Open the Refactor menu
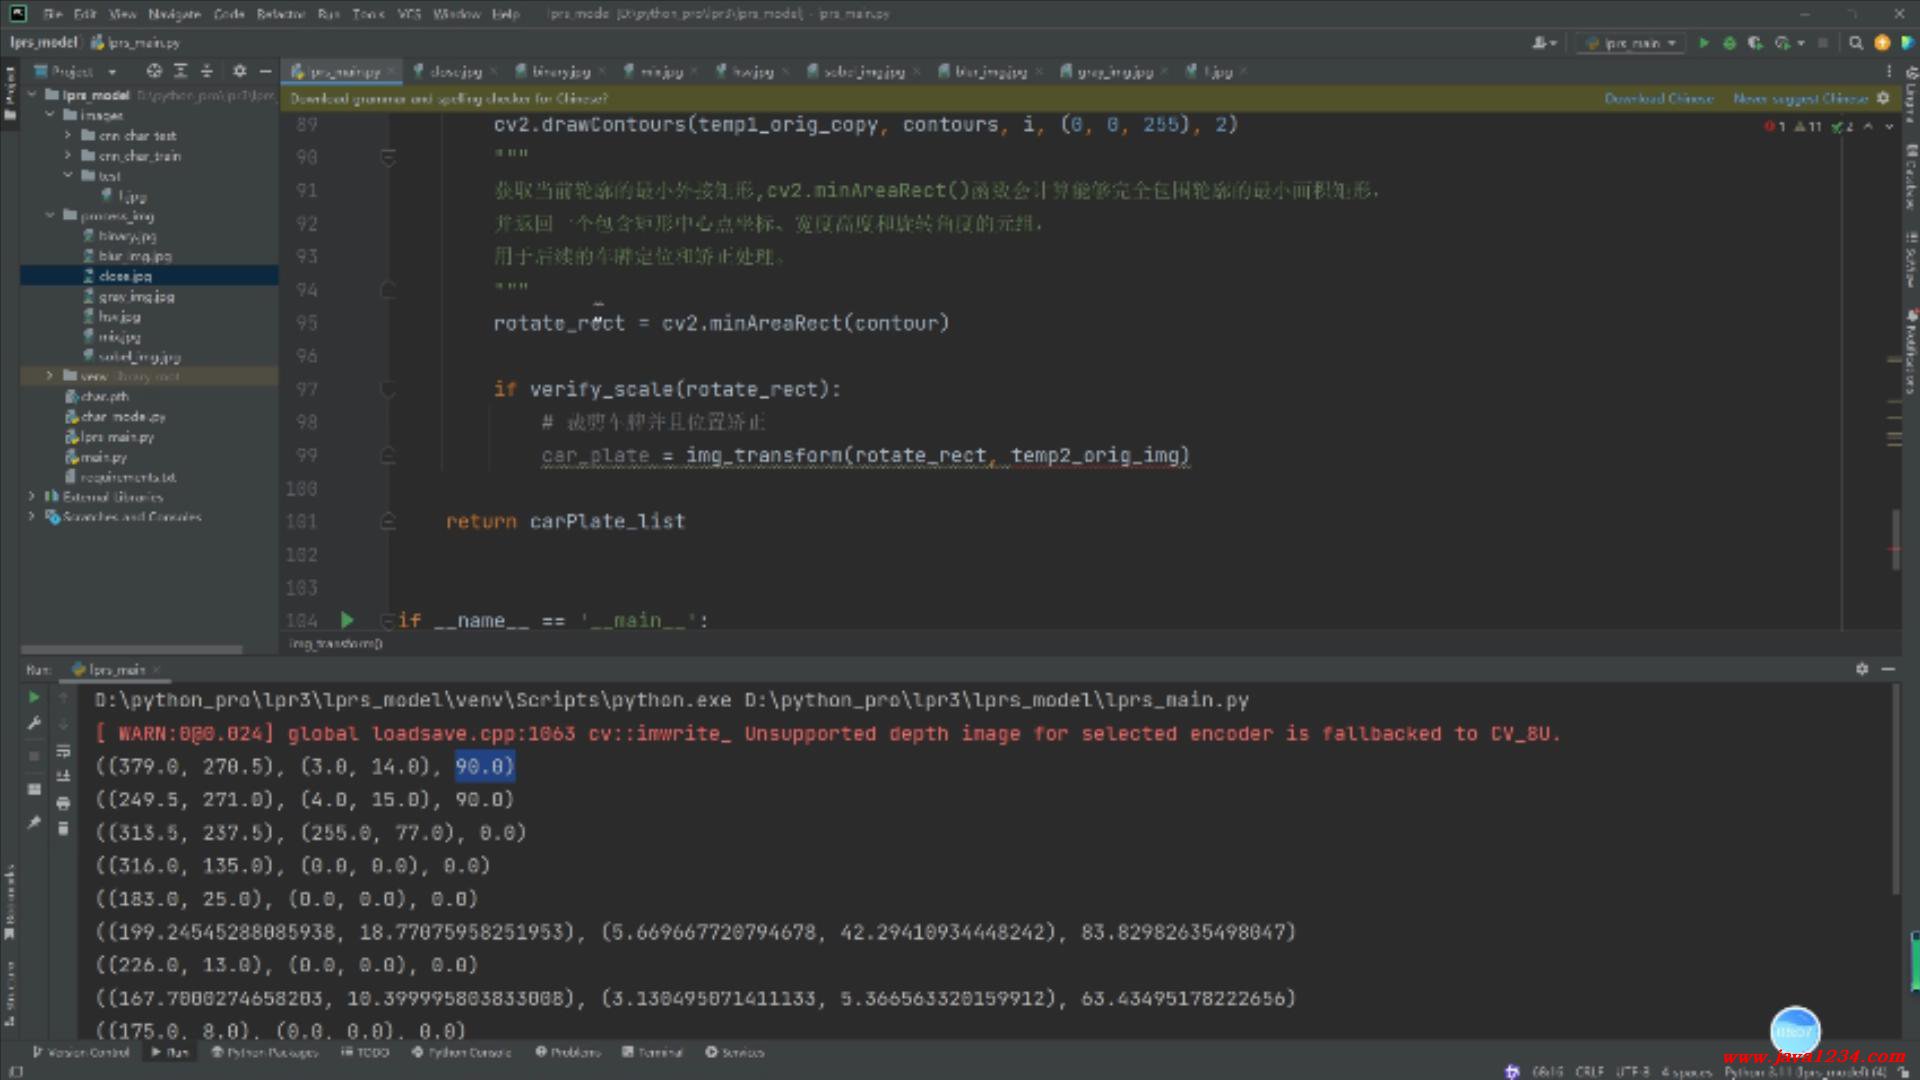The width and height of the screenshot is (1920, 1080). point(280,14)
